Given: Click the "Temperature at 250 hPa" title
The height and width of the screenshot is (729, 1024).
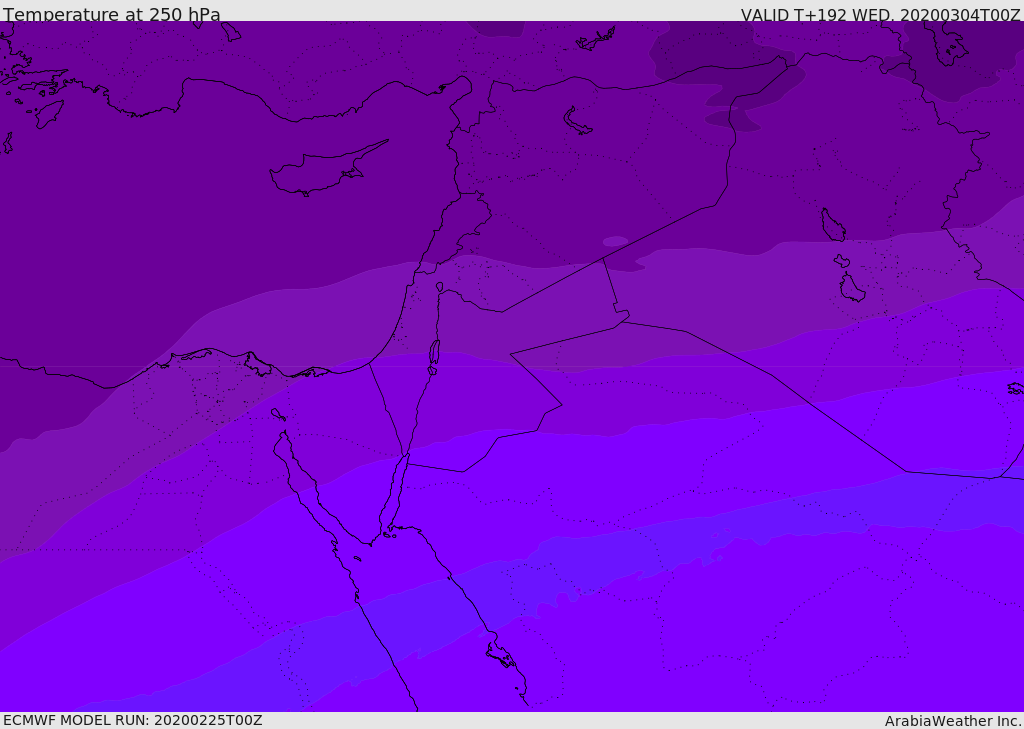Looking at the screenshot, I should coord(112,14).
